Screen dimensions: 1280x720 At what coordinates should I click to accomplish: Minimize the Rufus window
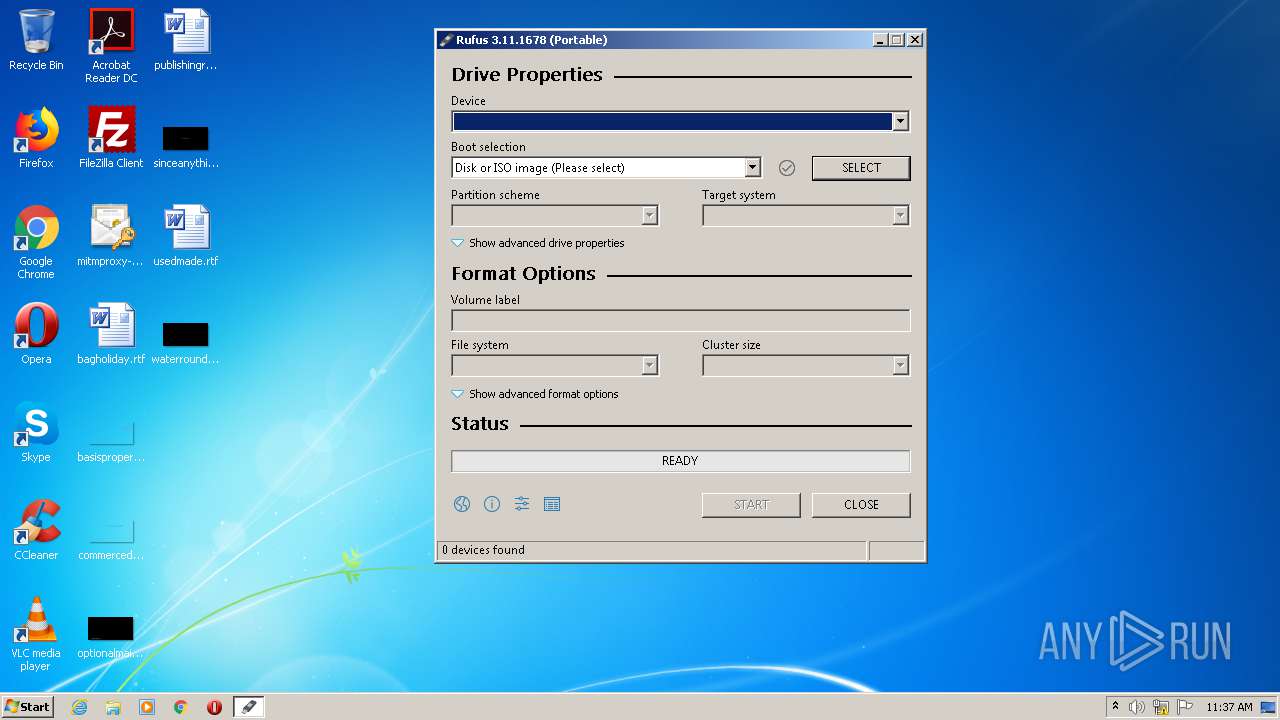point(880,40)
